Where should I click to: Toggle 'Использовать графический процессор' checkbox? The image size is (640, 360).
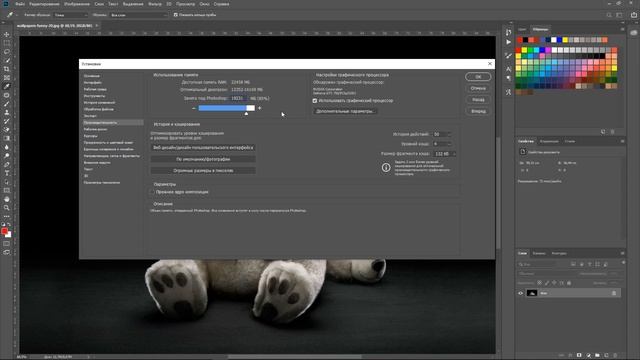(x=315, y=100)
